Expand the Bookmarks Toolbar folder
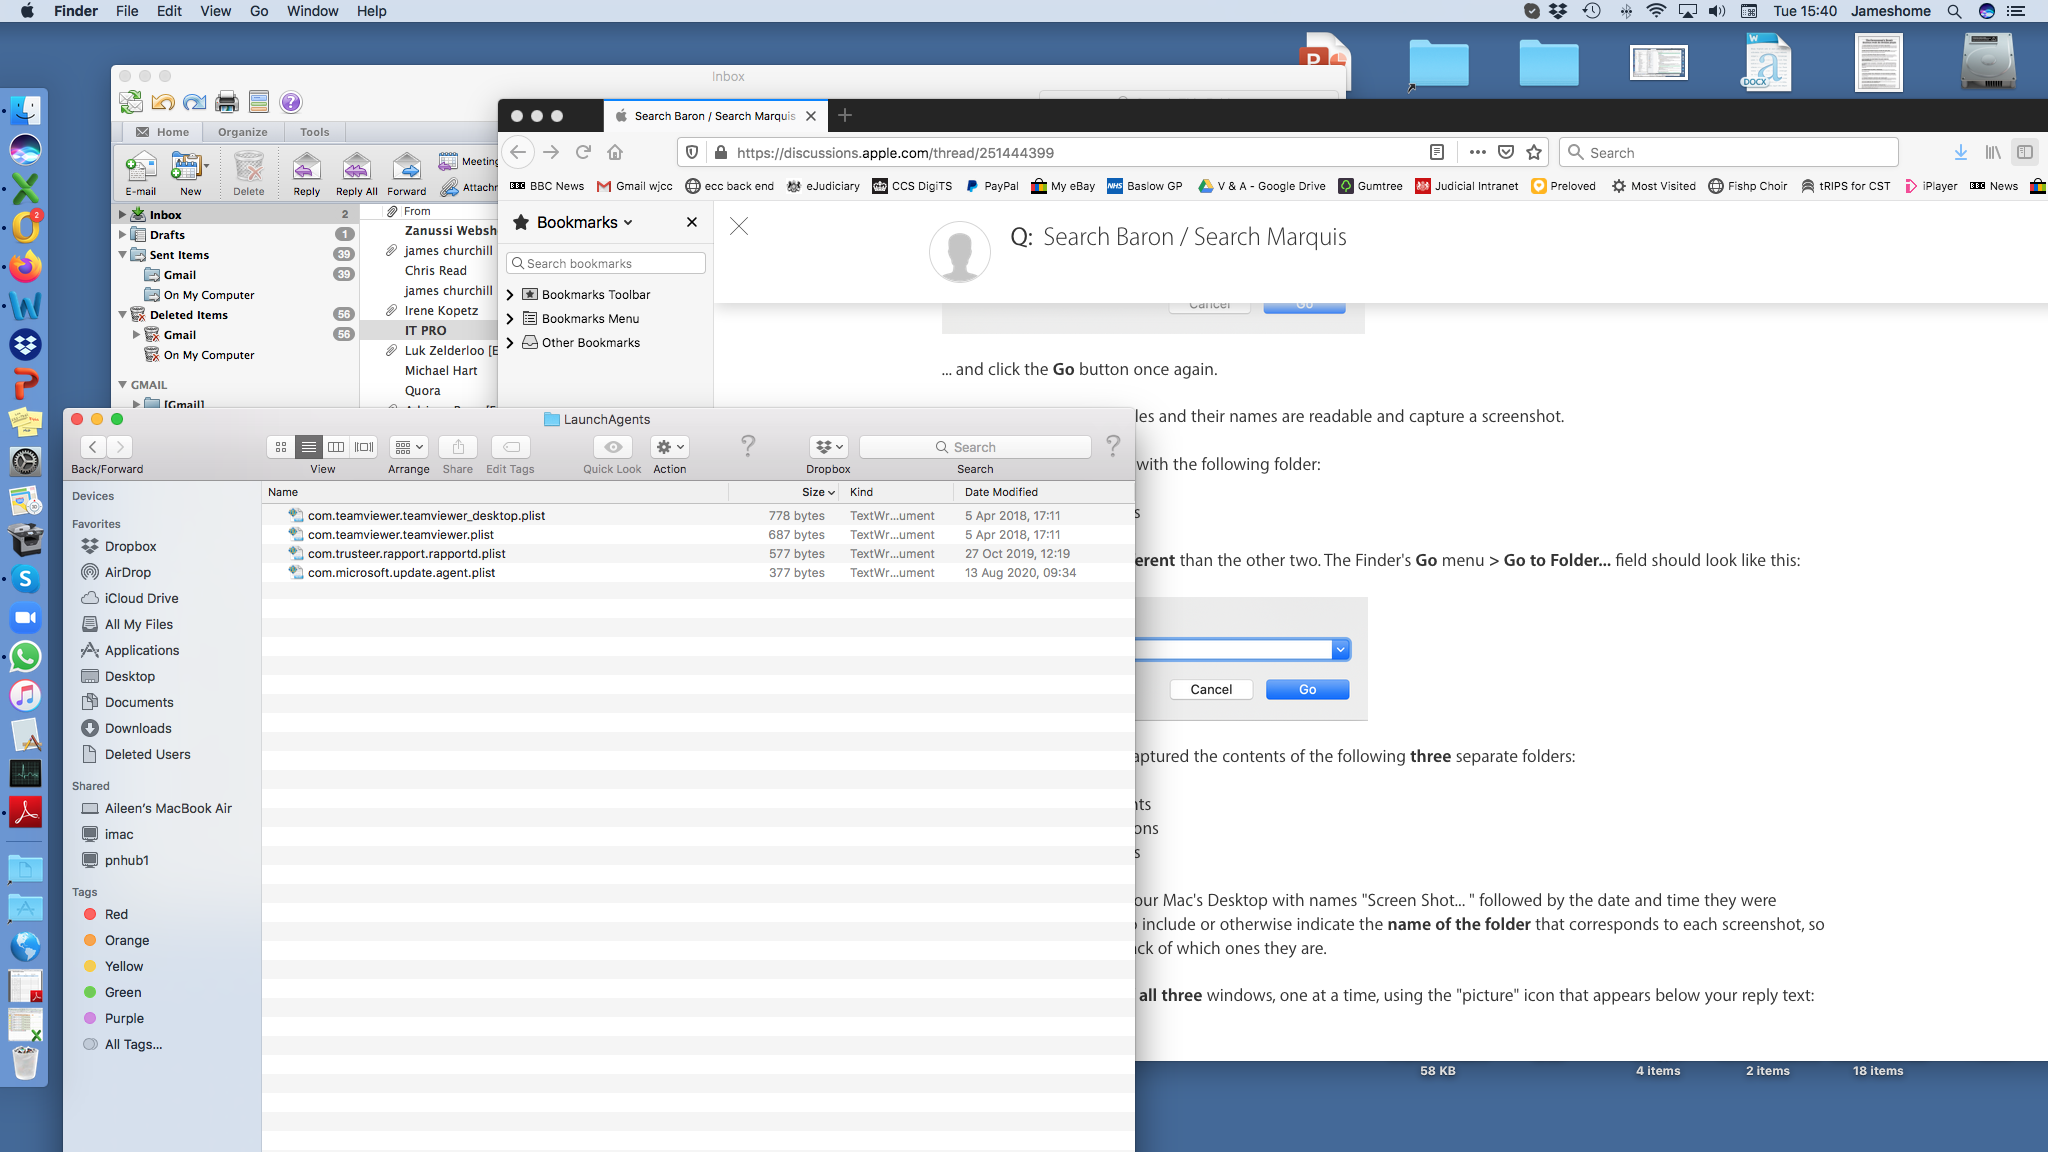 coord(510,295)
